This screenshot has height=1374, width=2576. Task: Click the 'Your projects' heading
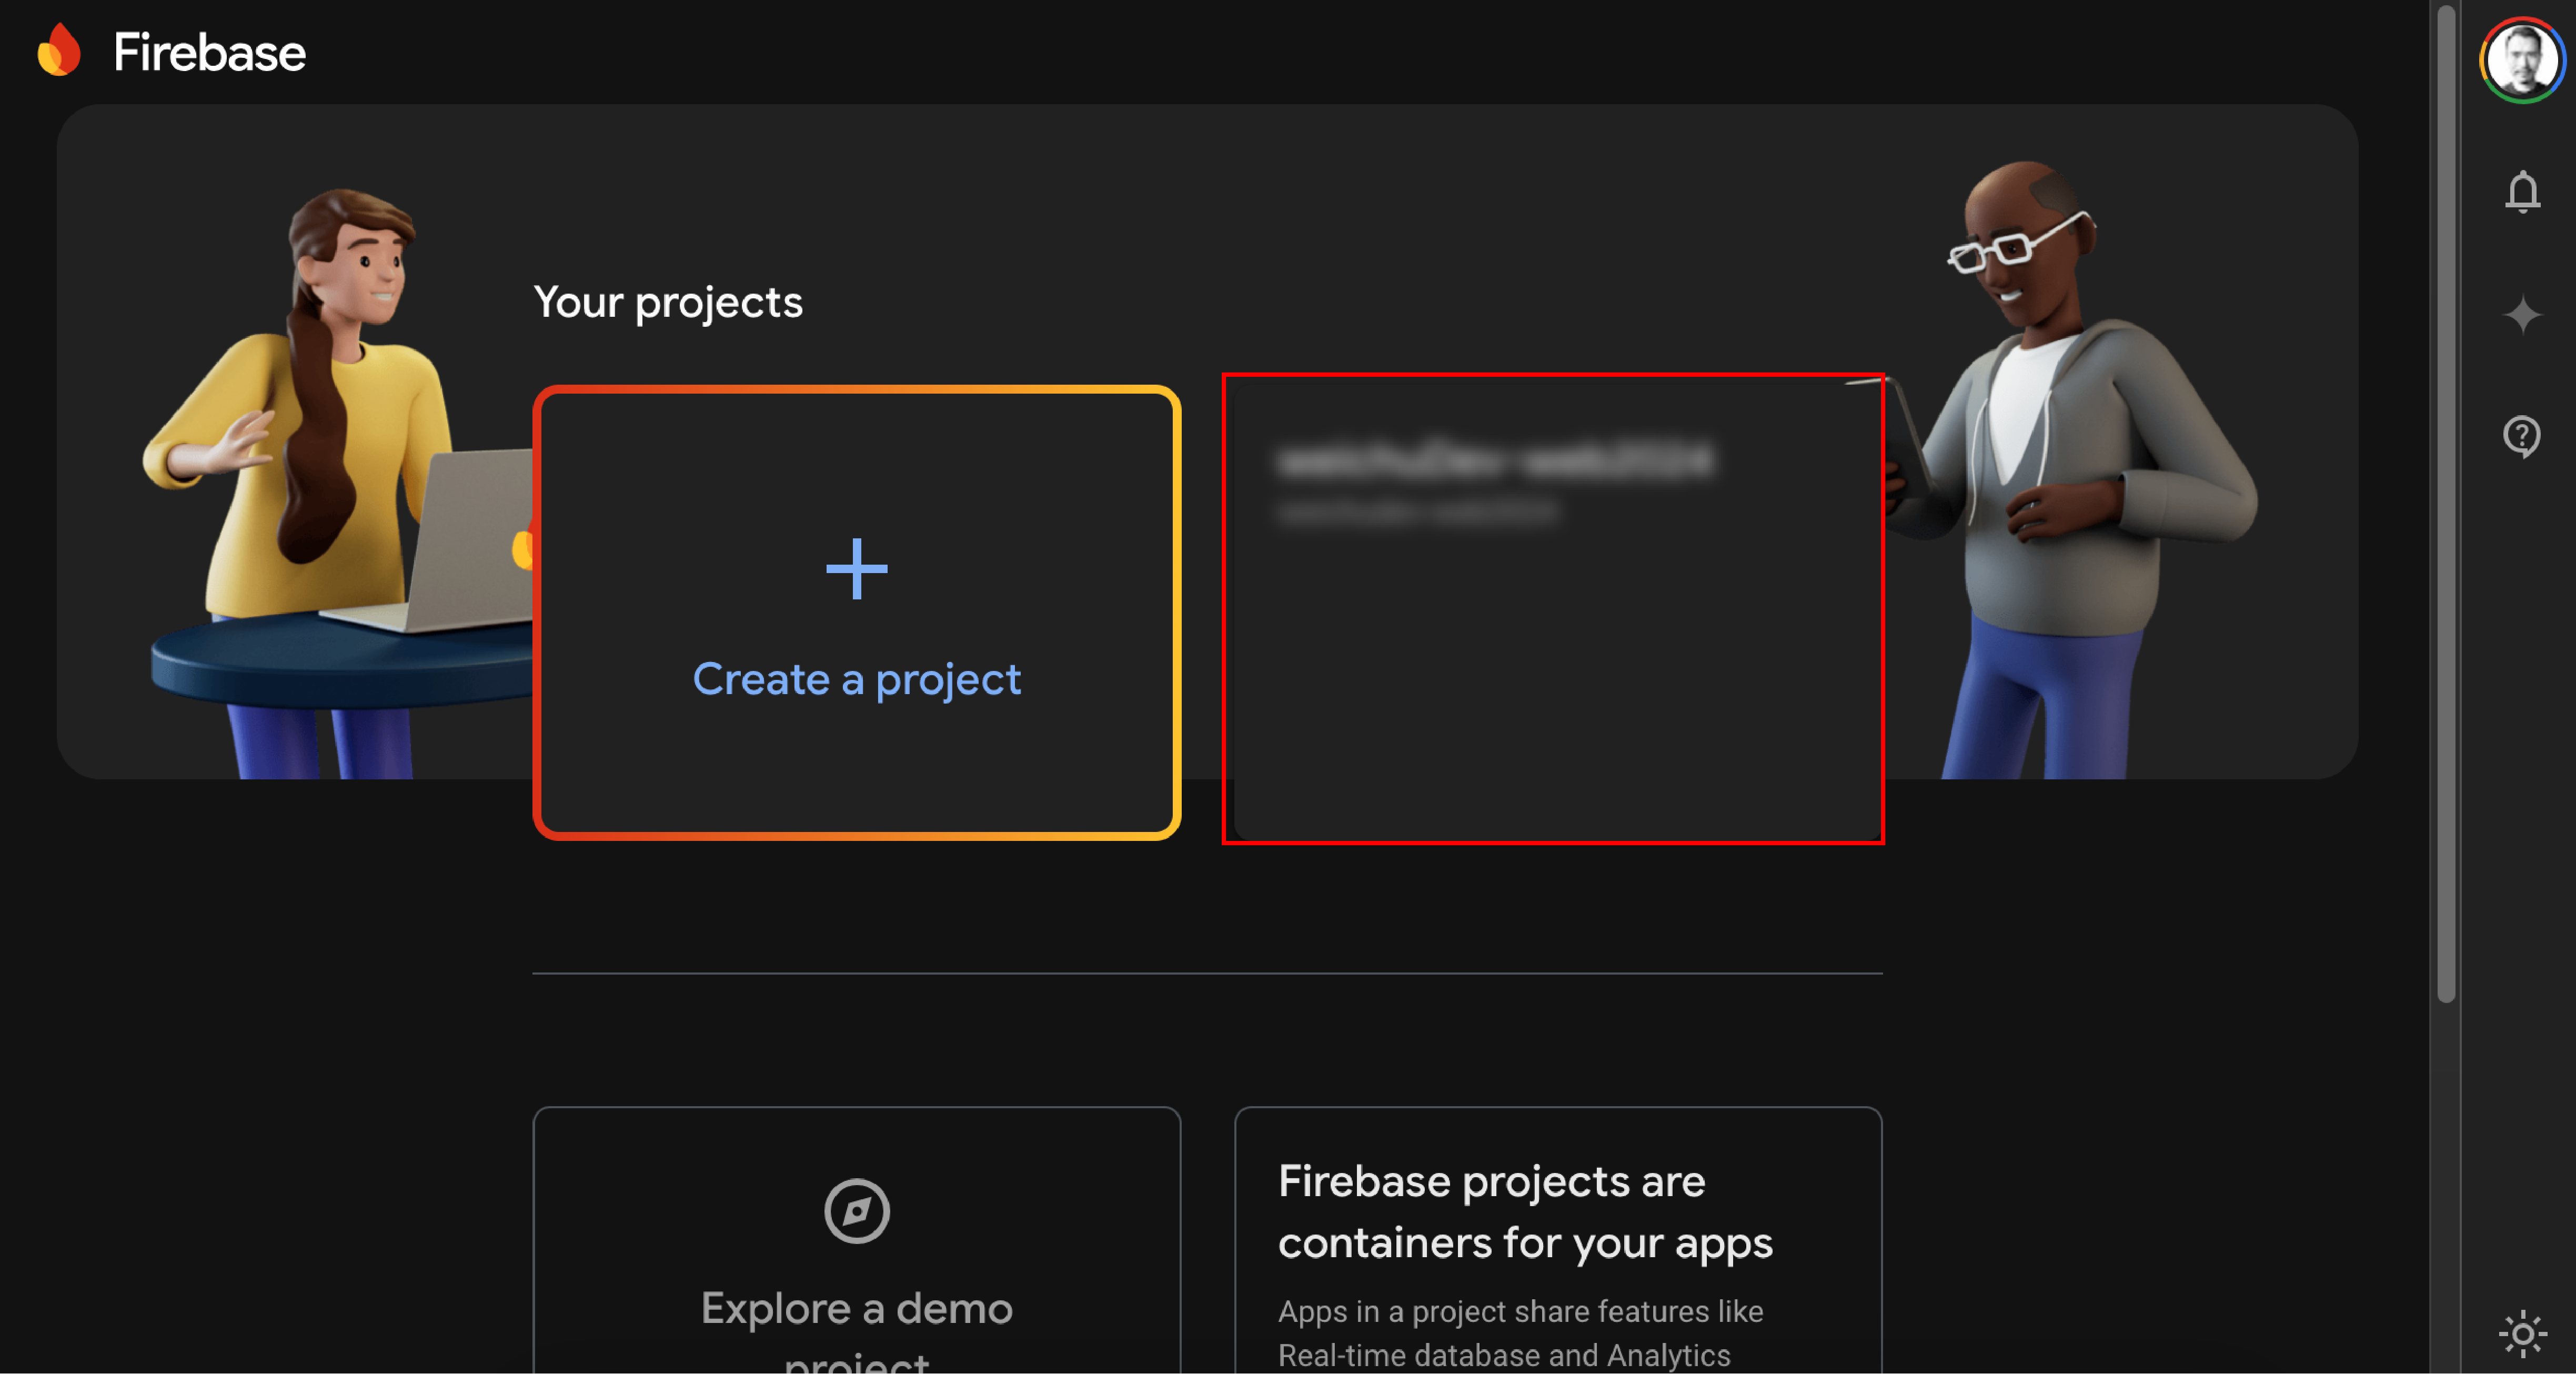[668, 303]
